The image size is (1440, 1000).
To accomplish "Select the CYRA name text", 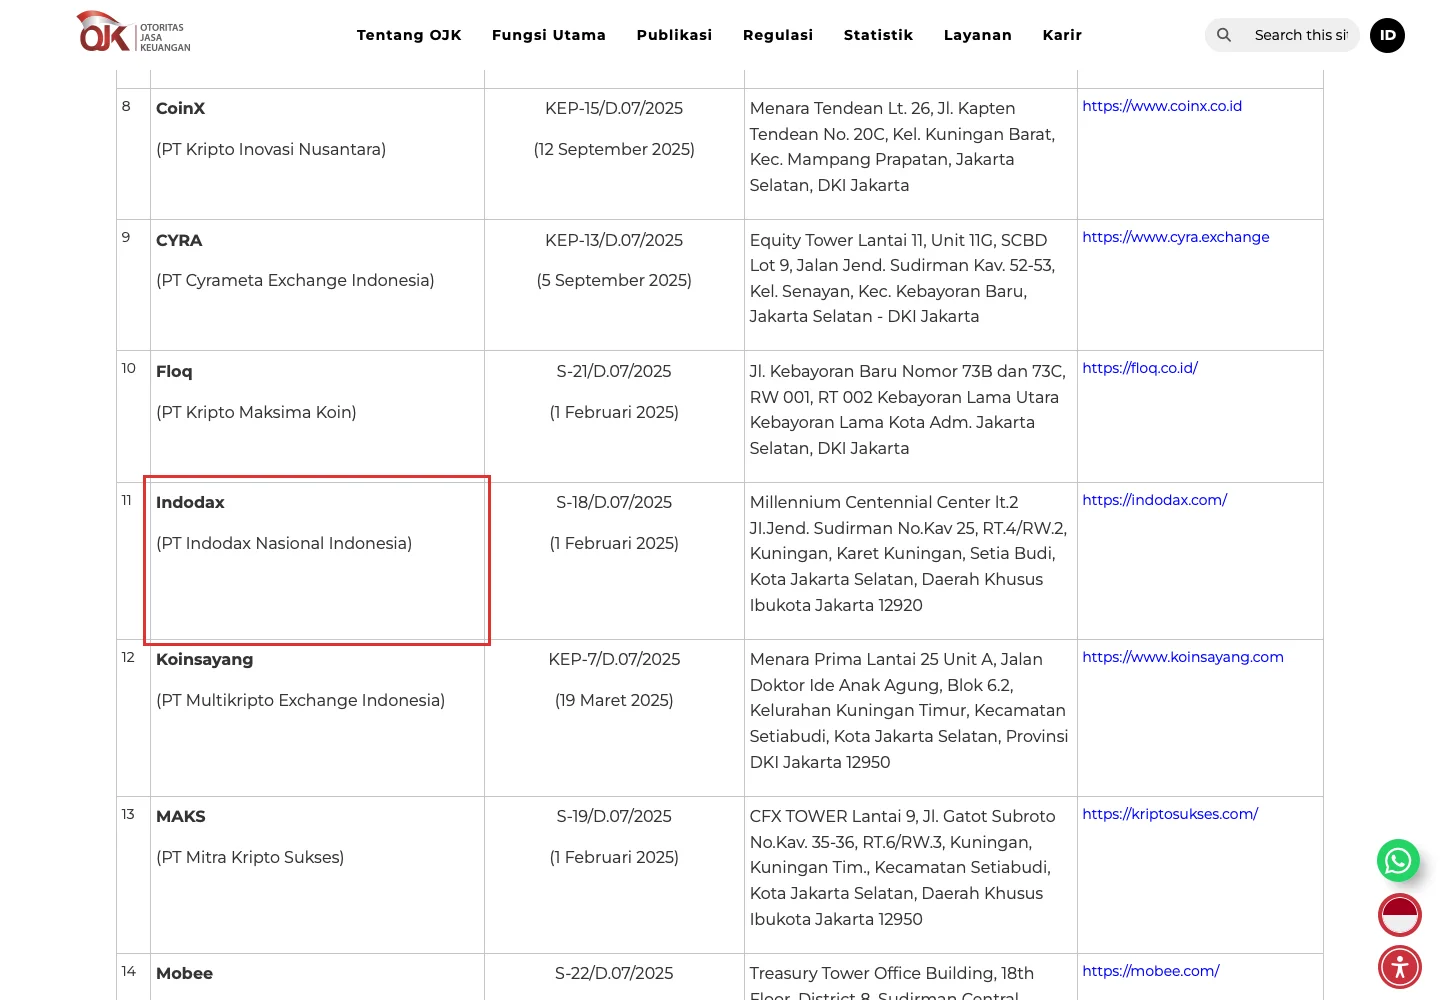I will 179,240.
